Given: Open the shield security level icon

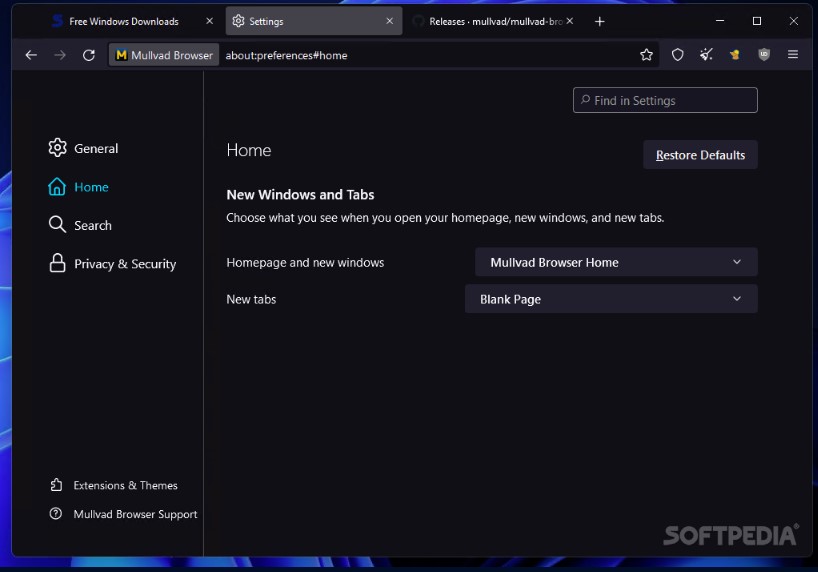Looking at the screenshot, I should coord(677,55).
